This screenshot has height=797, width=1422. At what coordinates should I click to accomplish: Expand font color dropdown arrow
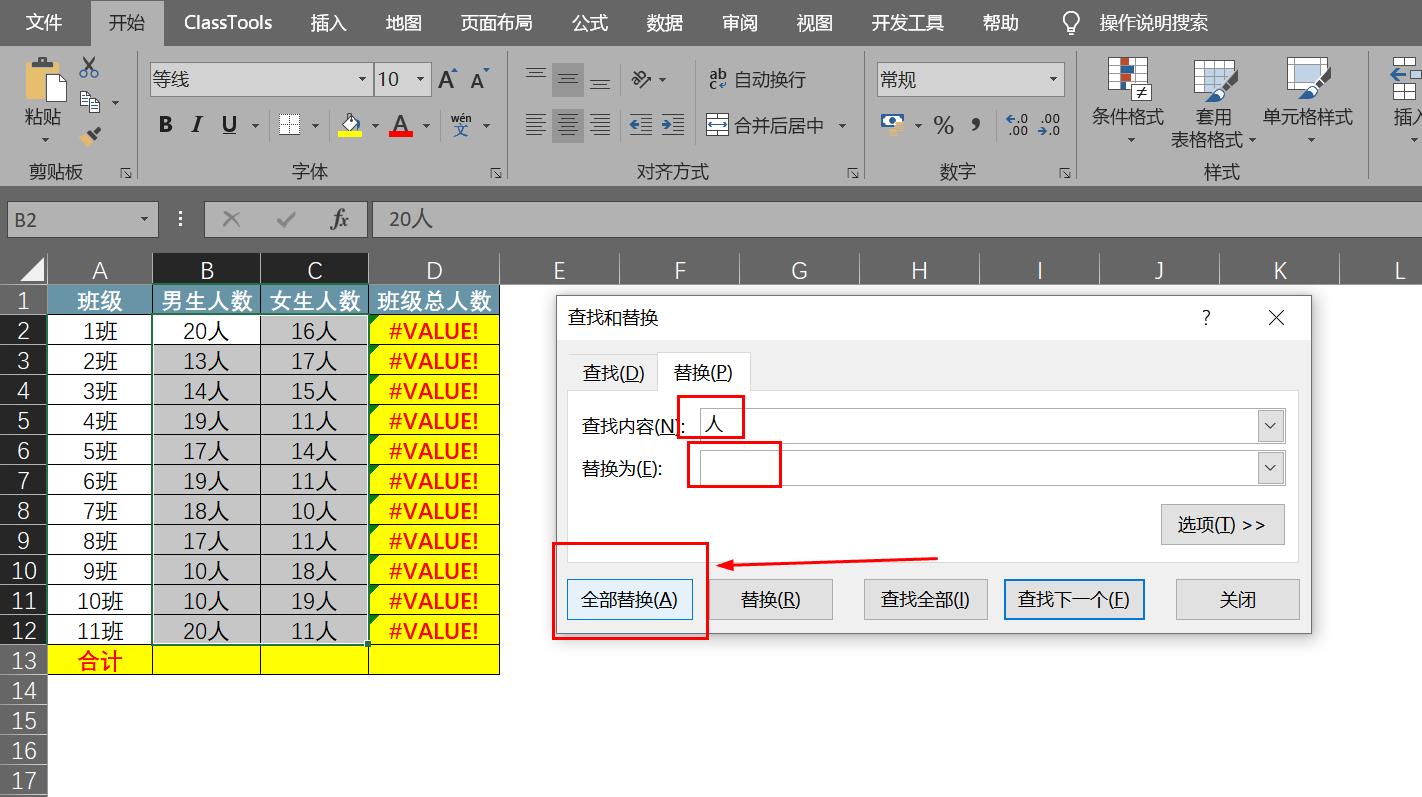point(426,126)
